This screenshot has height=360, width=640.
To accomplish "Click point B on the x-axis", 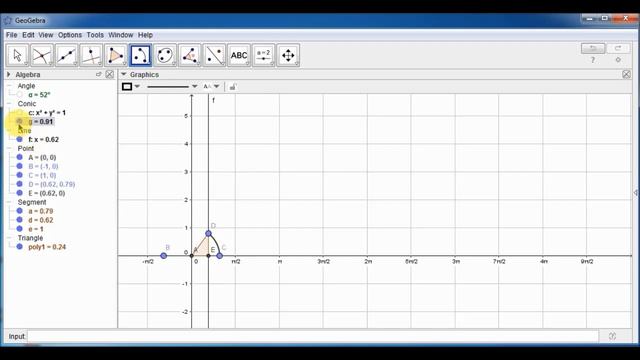I will click(164, 256).
